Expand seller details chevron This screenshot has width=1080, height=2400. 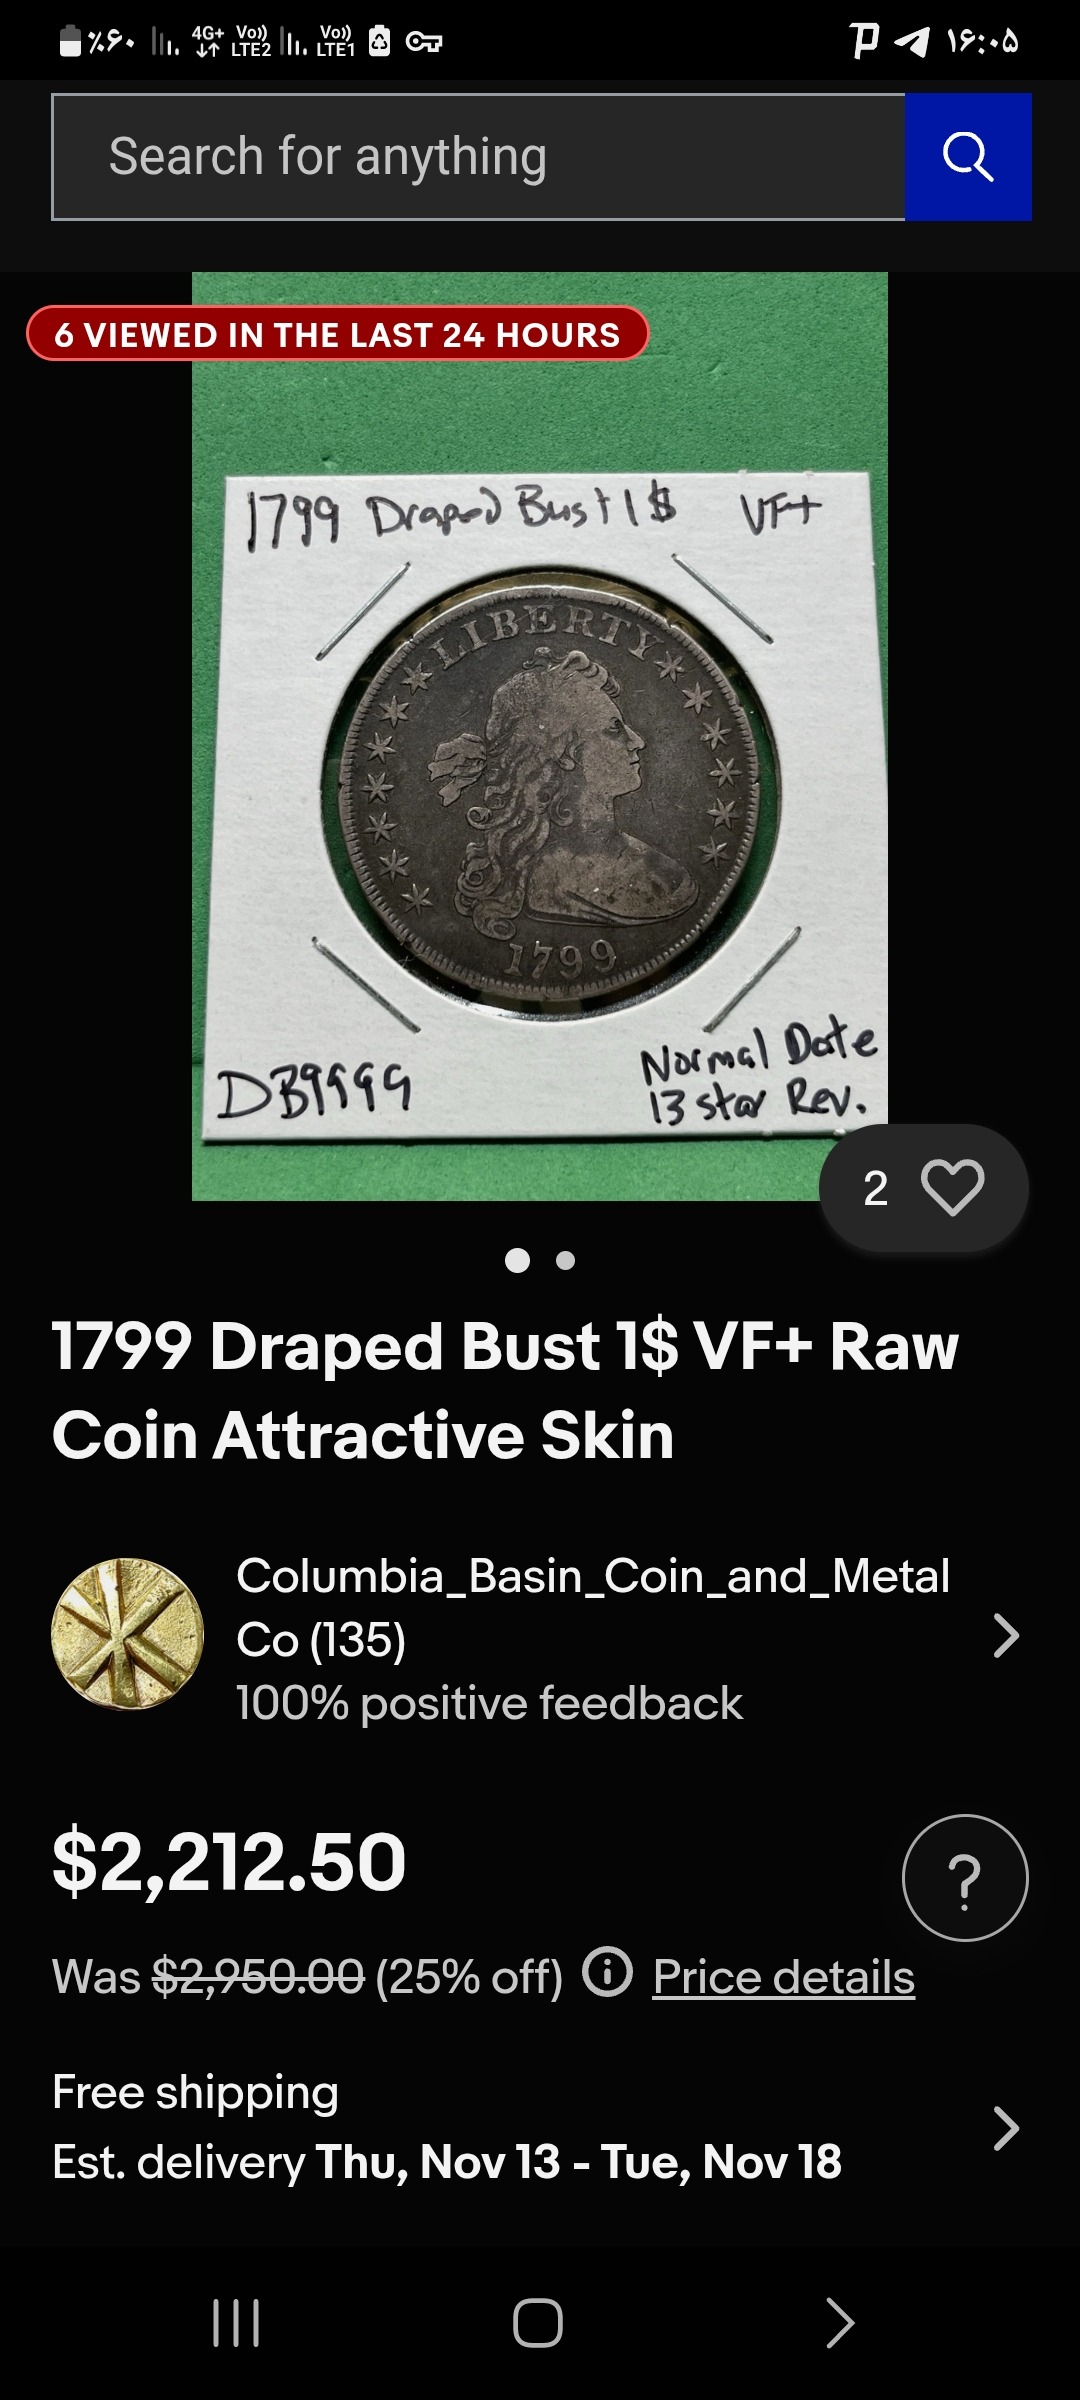click(x=1006, y=1636)
